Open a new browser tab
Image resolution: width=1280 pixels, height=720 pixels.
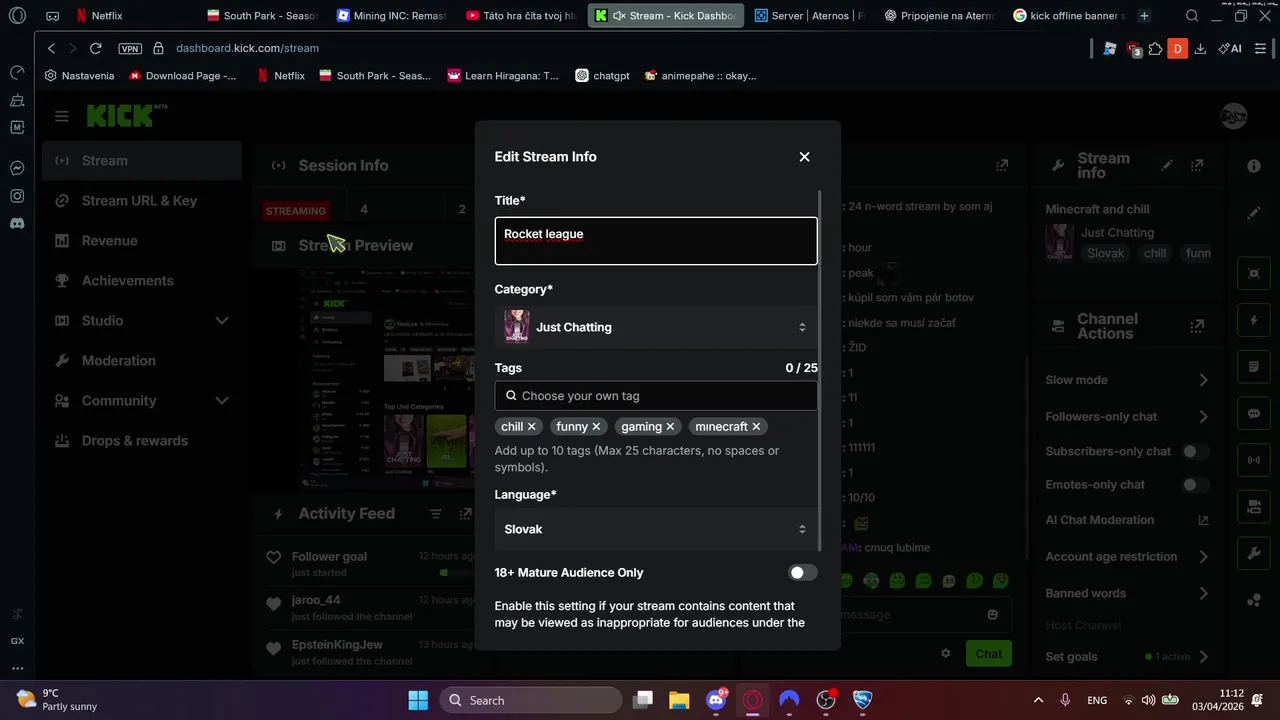[x=1144, y=16]
